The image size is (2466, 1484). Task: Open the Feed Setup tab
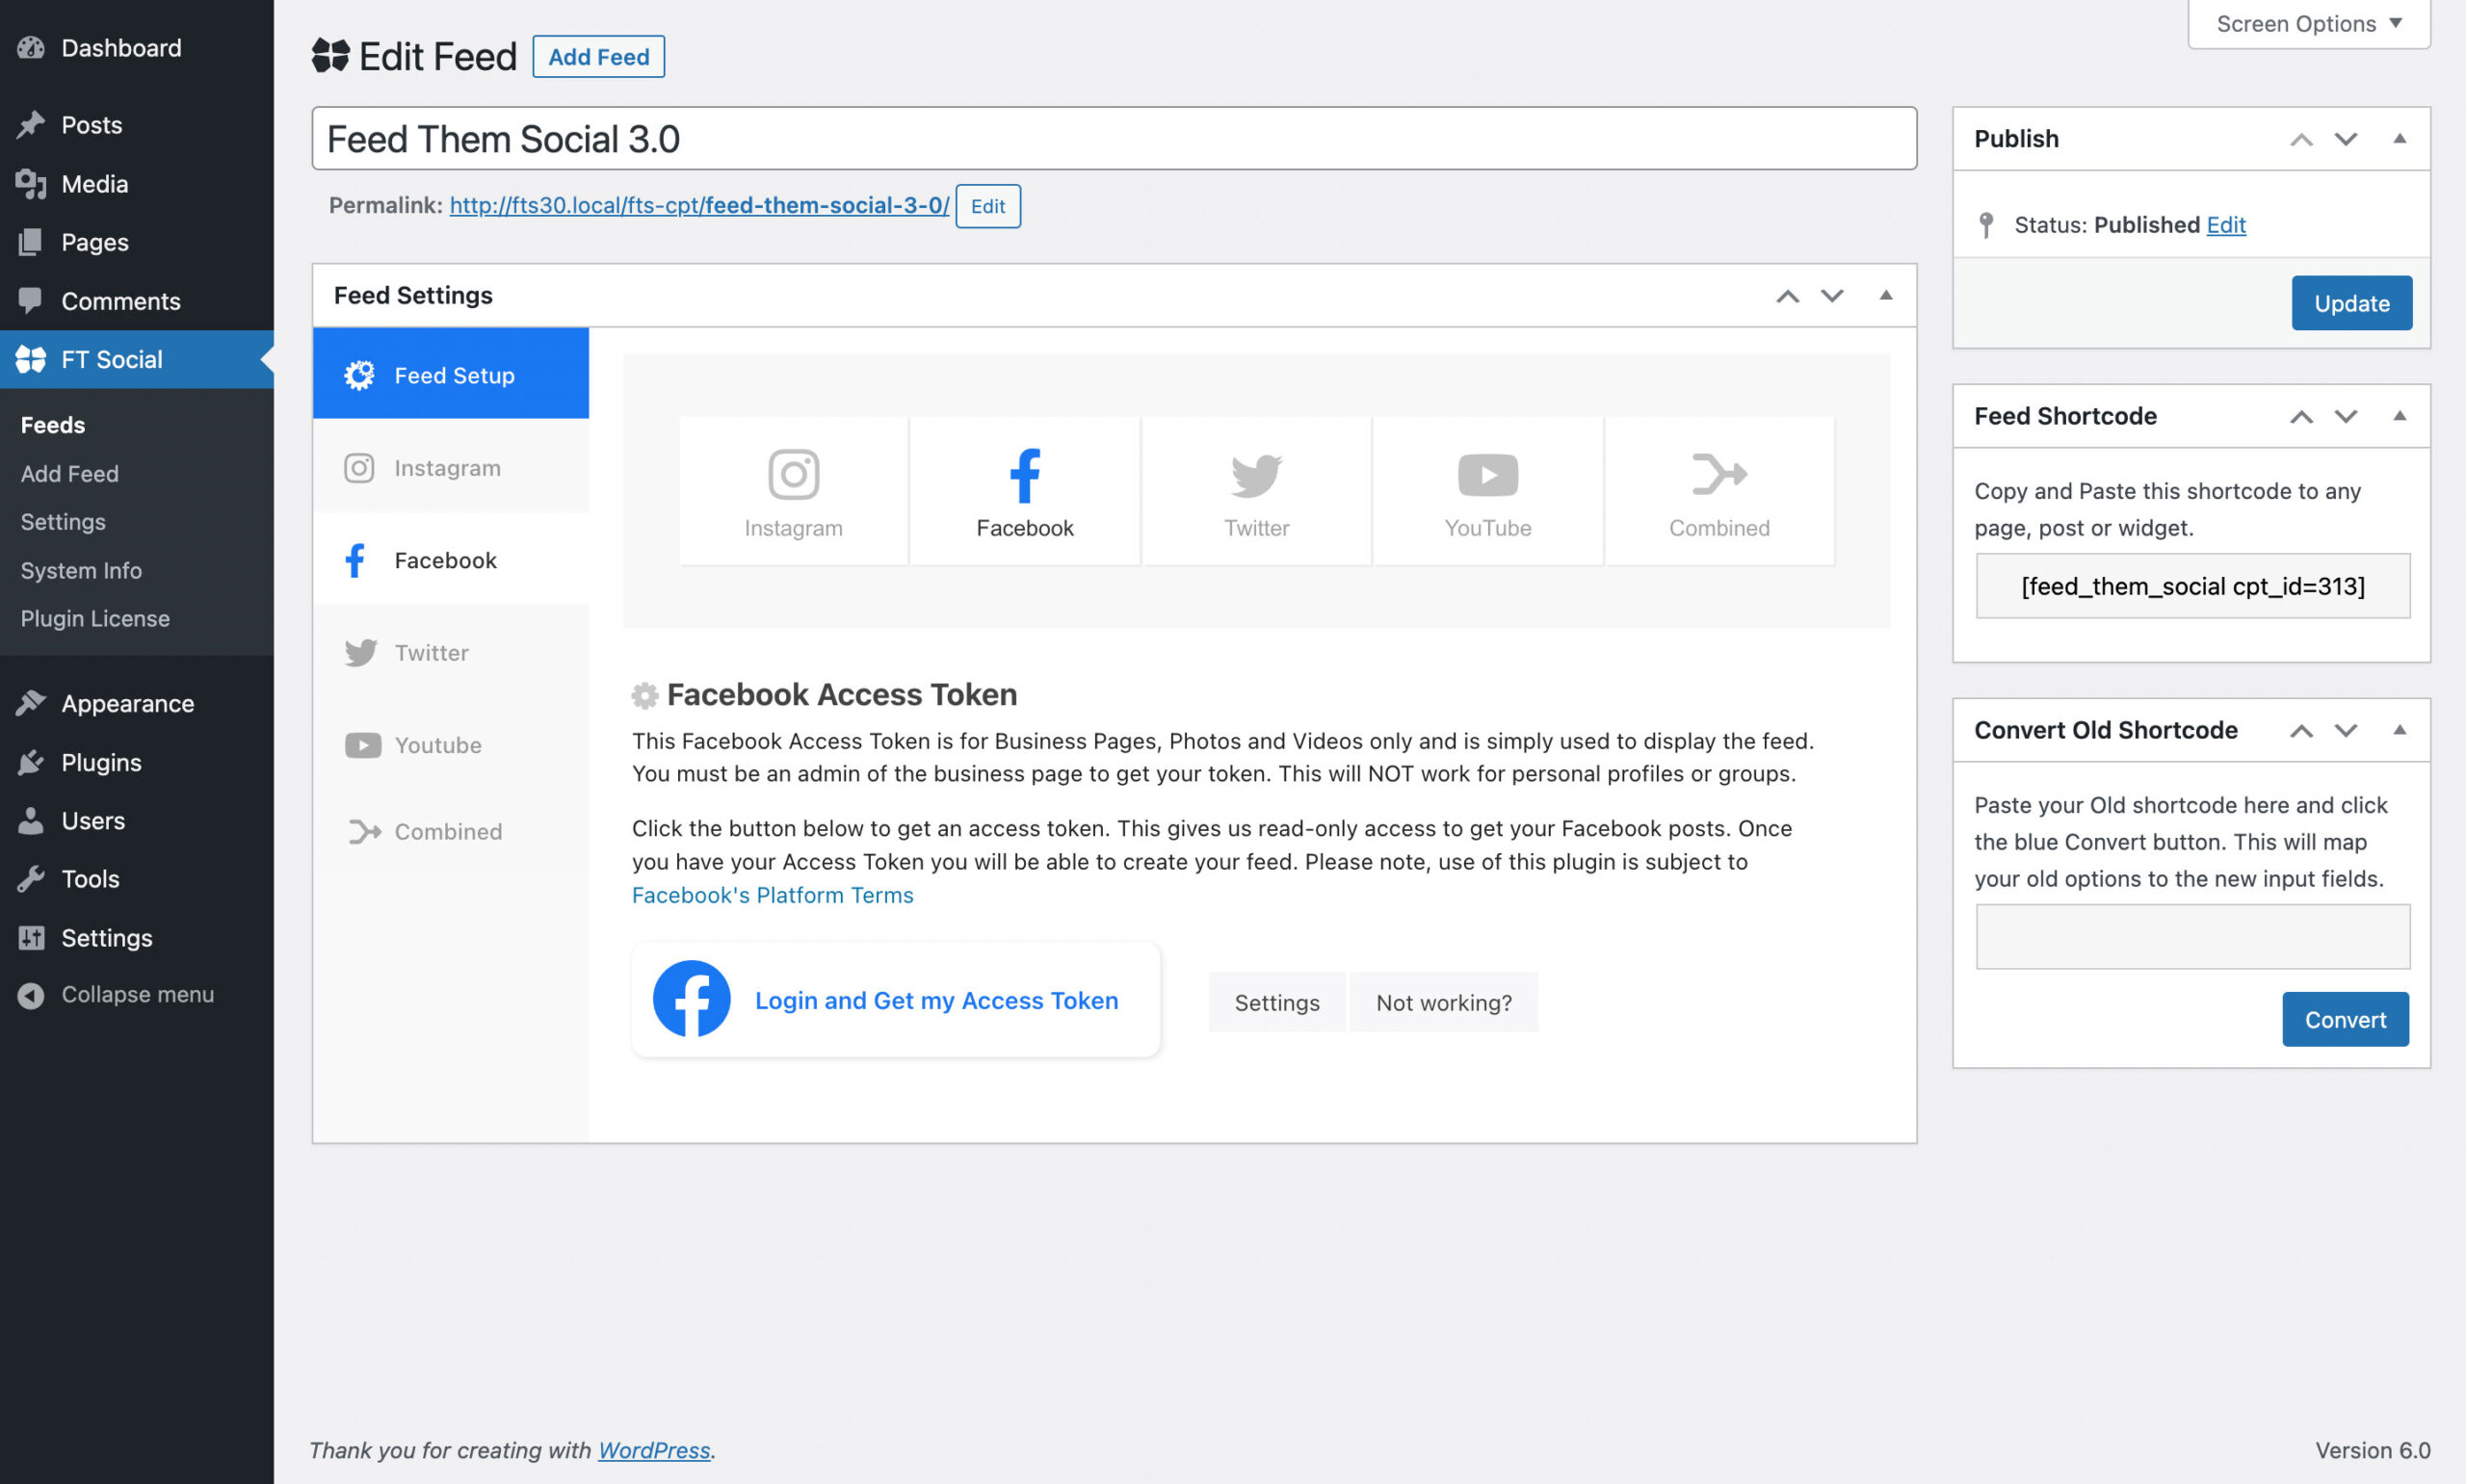click(x=450, y=373)
